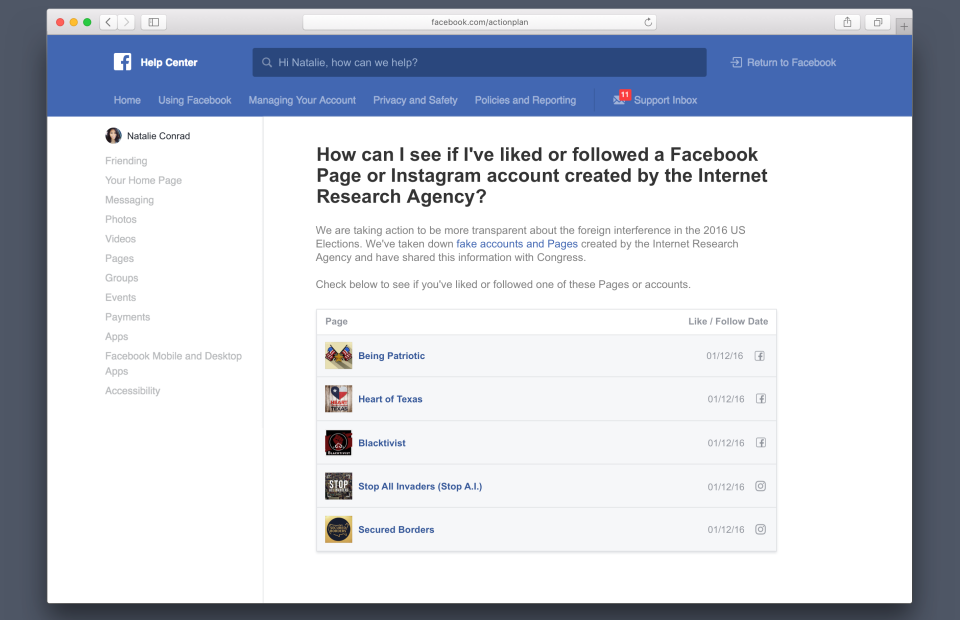Click the 01/12/16 date in Being Patriotic row
The width and height of the screenshot is (960, 620).
[x=724, y=356]
